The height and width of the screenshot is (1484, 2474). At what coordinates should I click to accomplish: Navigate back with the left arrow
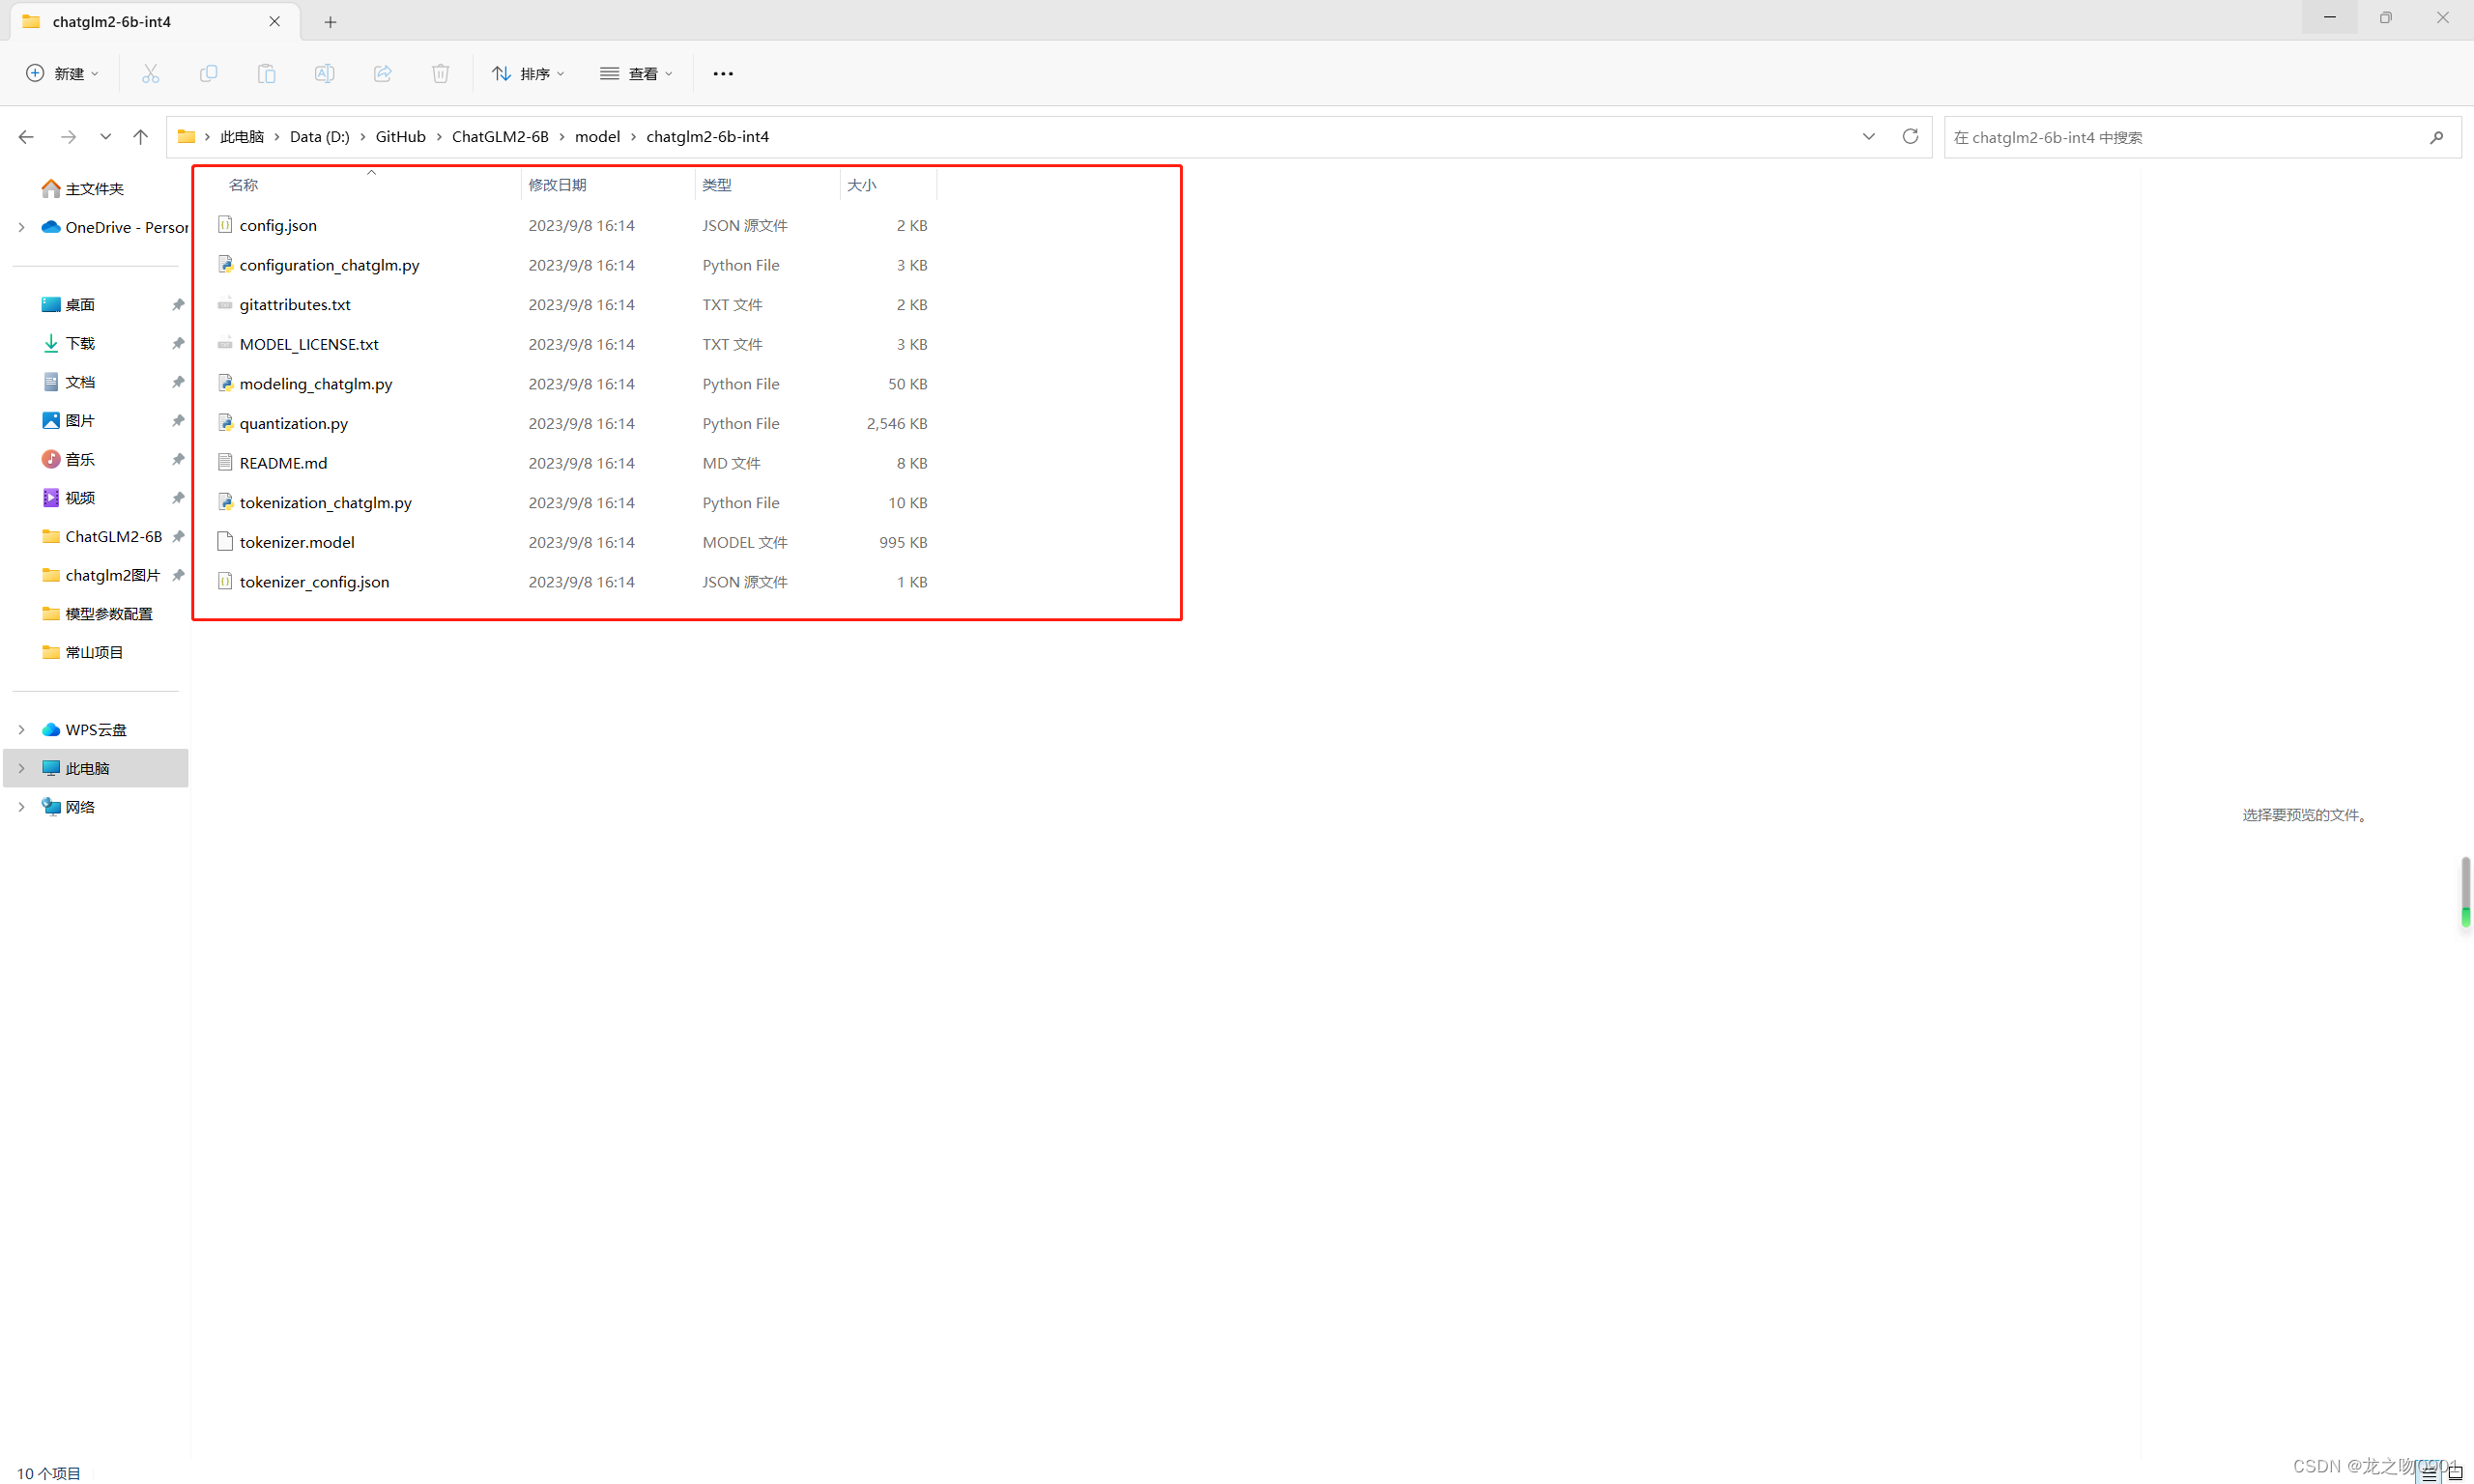(26, 136)
